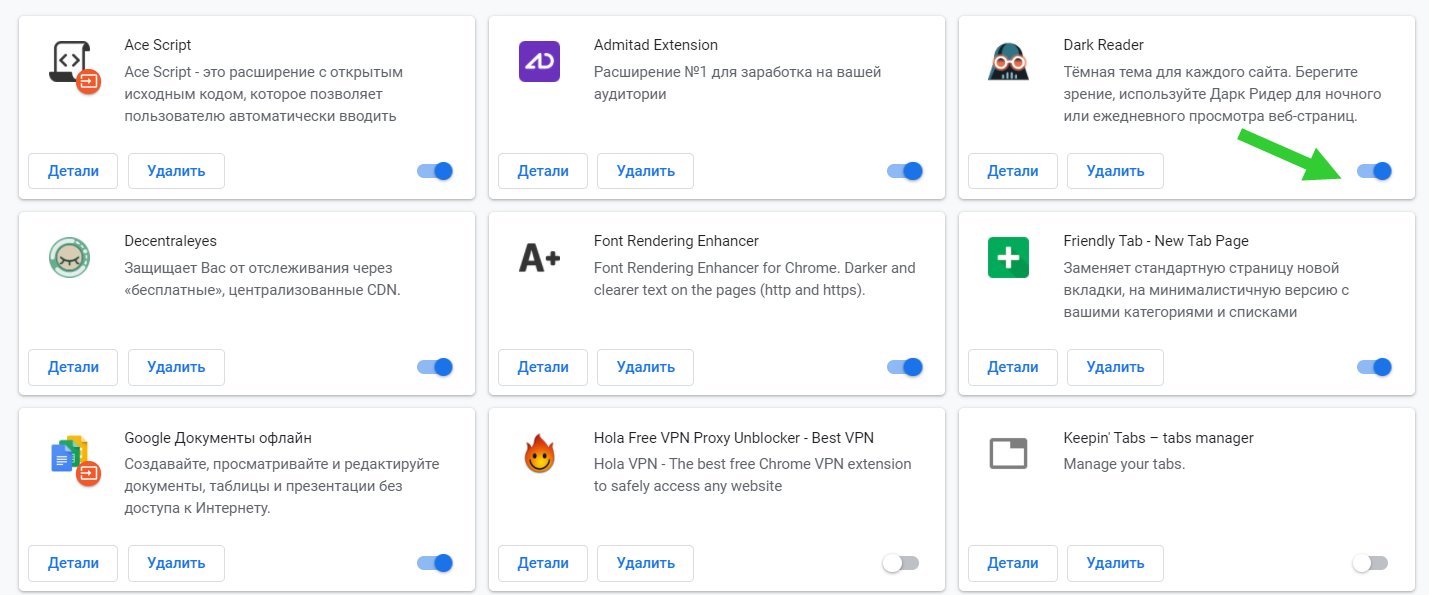Click the Hola Free VPN Proxy Unblocker title
1429x595 pixels.
(x=734, y=437)
